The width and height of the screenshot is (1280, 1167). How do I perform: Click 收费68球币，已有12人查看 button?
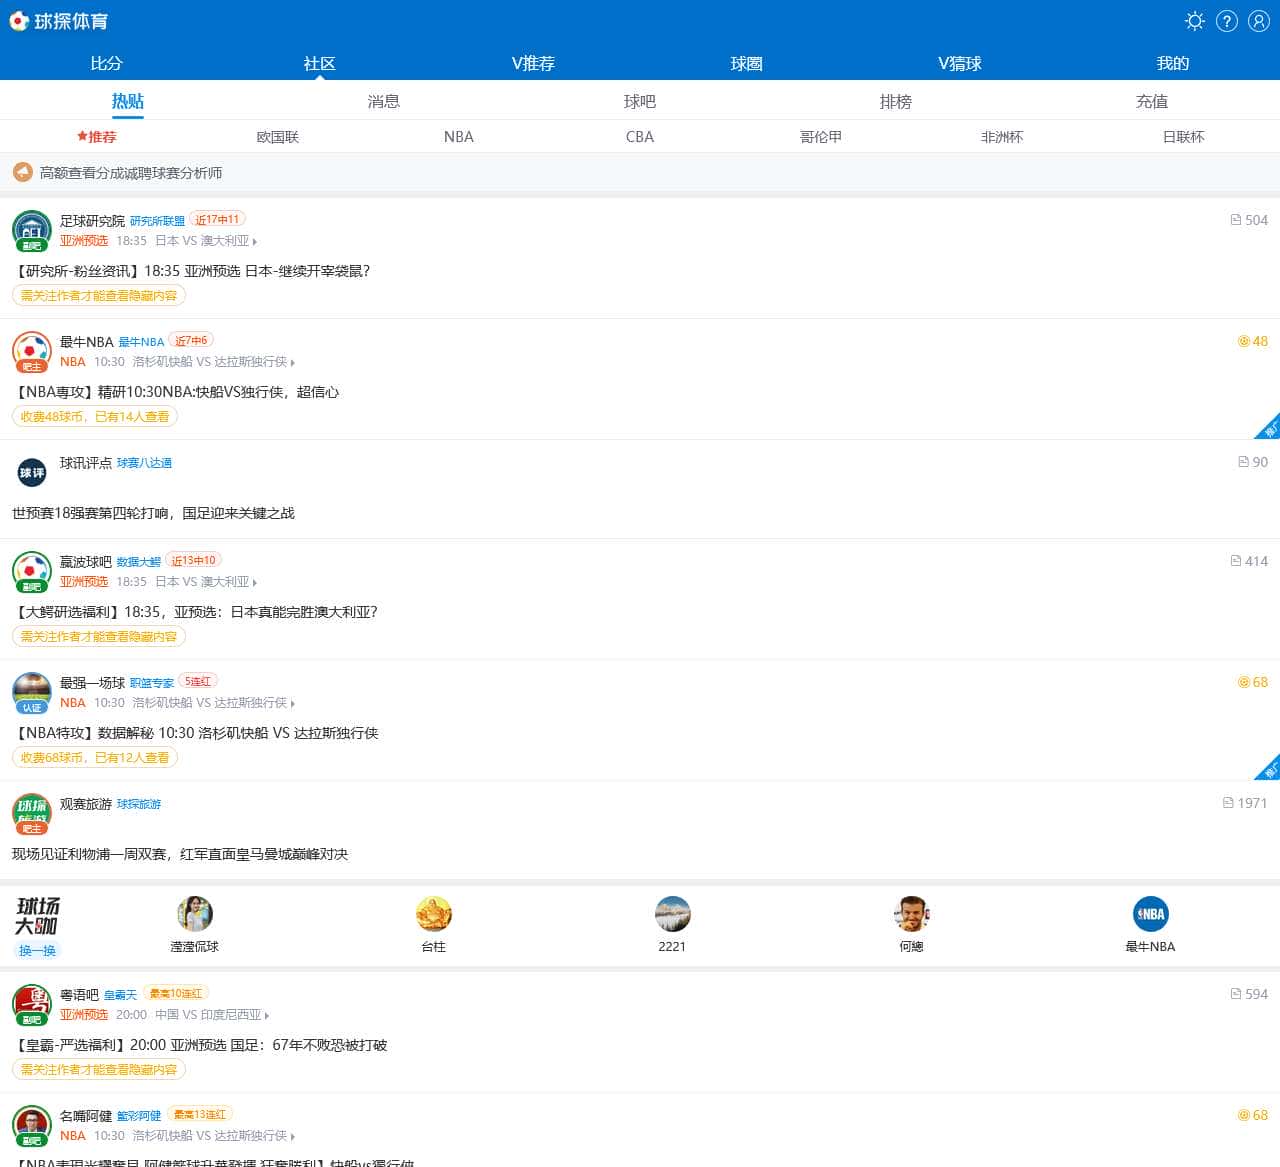coord(95,757)
